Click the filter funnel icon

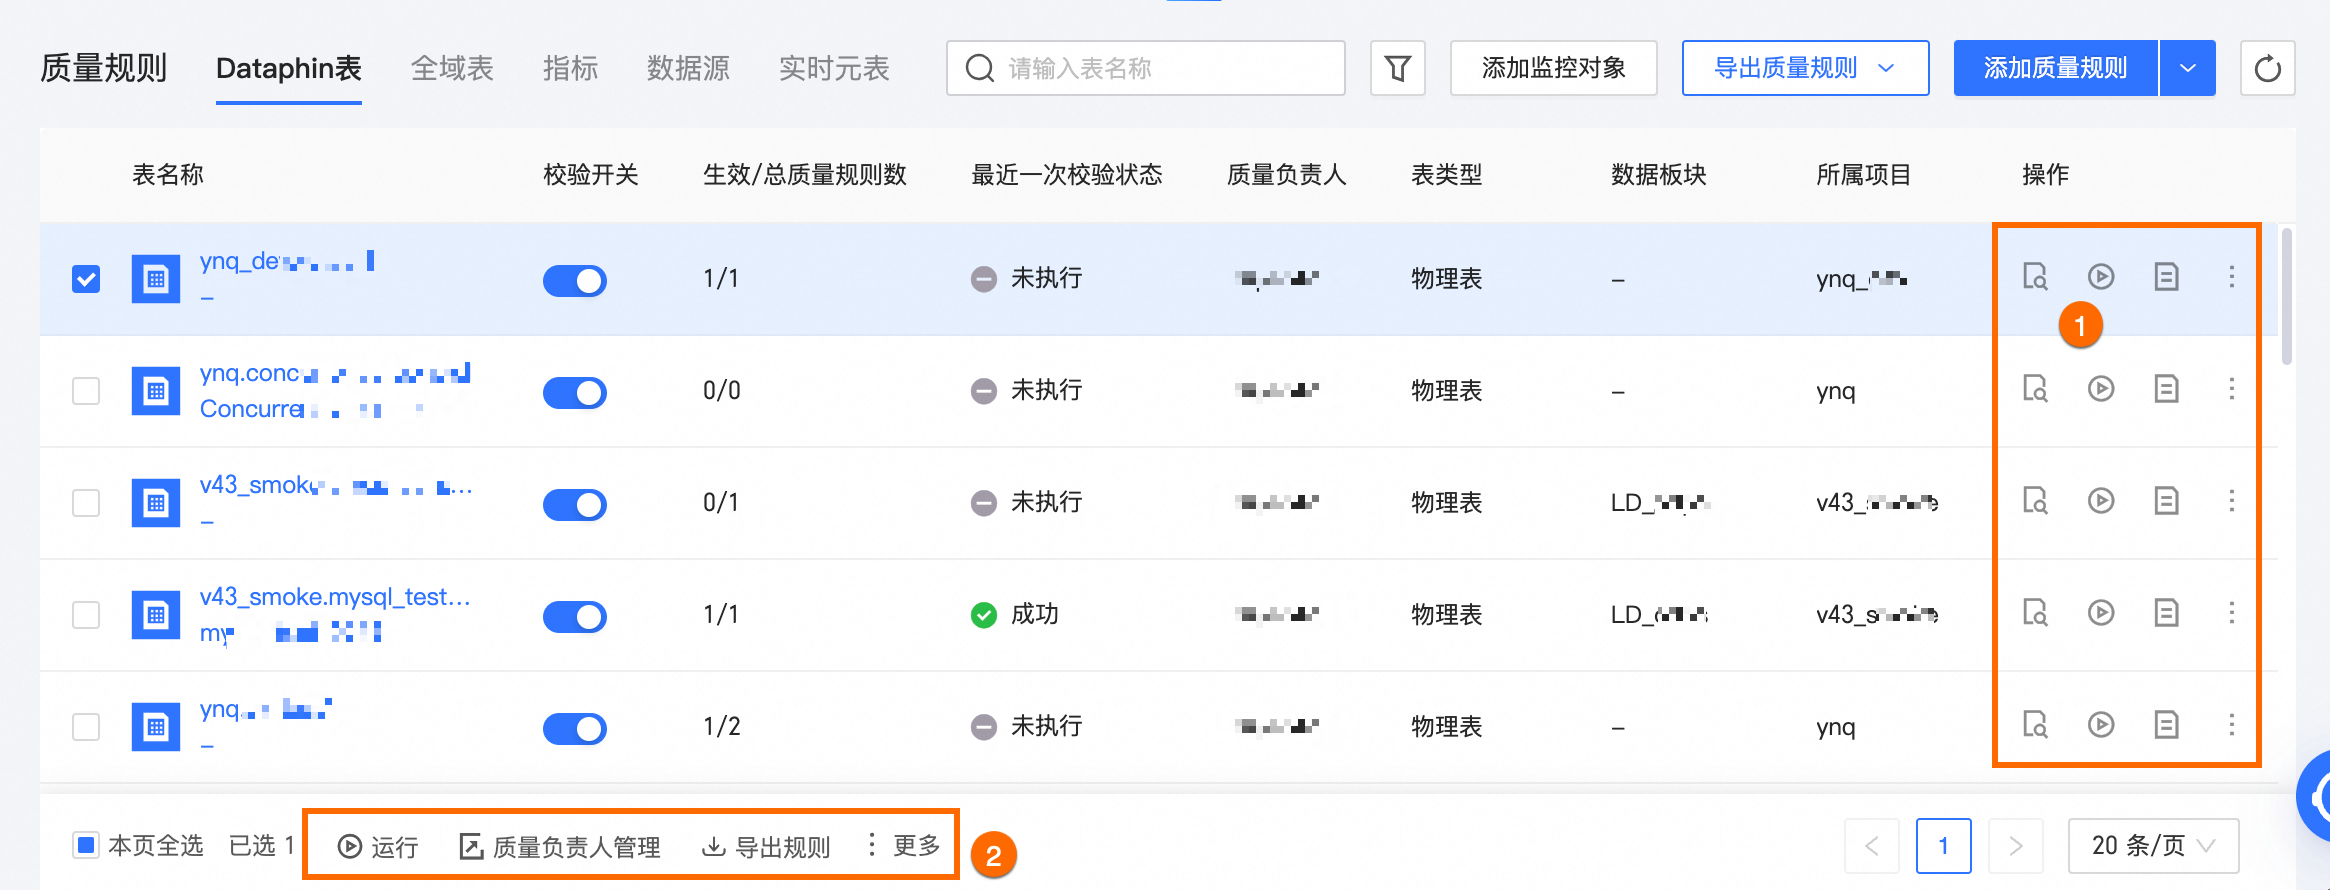click(1397, 68)
